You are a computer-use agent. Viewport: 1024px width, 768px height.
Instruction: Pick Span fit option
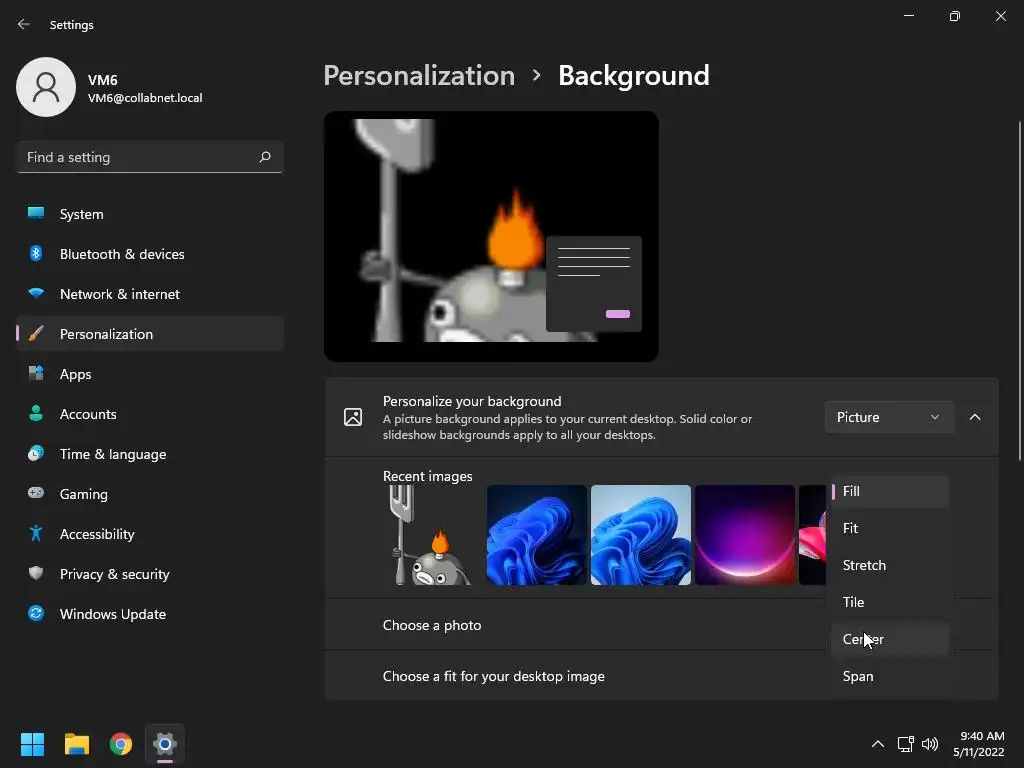pyautogui.click(x=889, y=677)
